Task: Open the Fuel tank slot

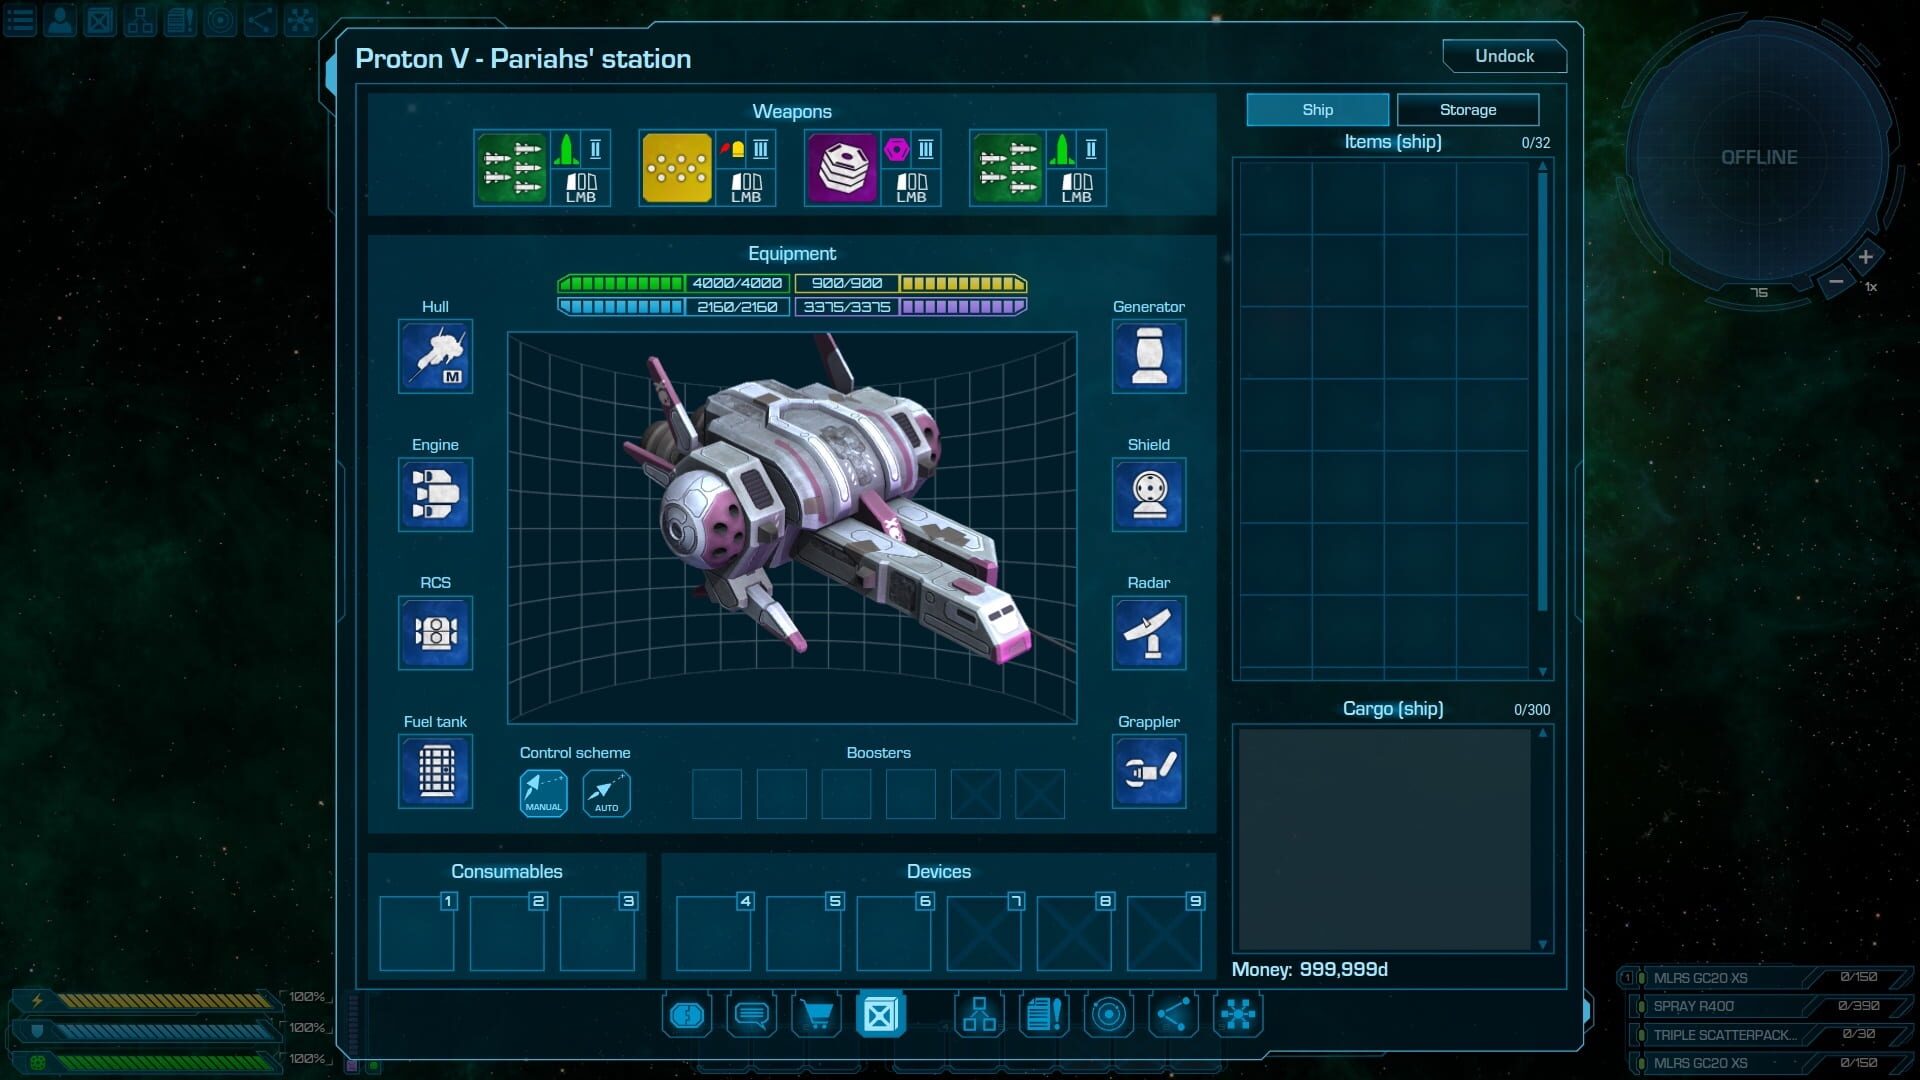Action: (435, 771)
